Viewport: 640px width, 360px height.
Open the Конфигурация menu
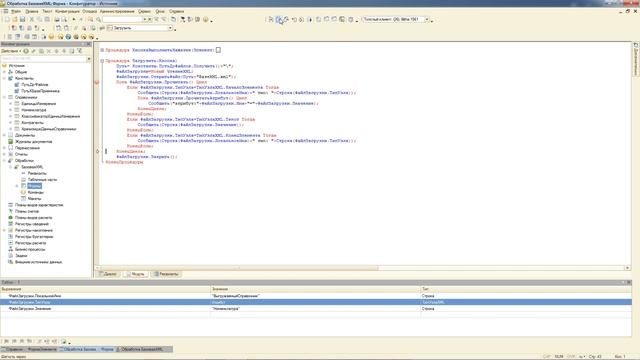click(x=67, y=11)
